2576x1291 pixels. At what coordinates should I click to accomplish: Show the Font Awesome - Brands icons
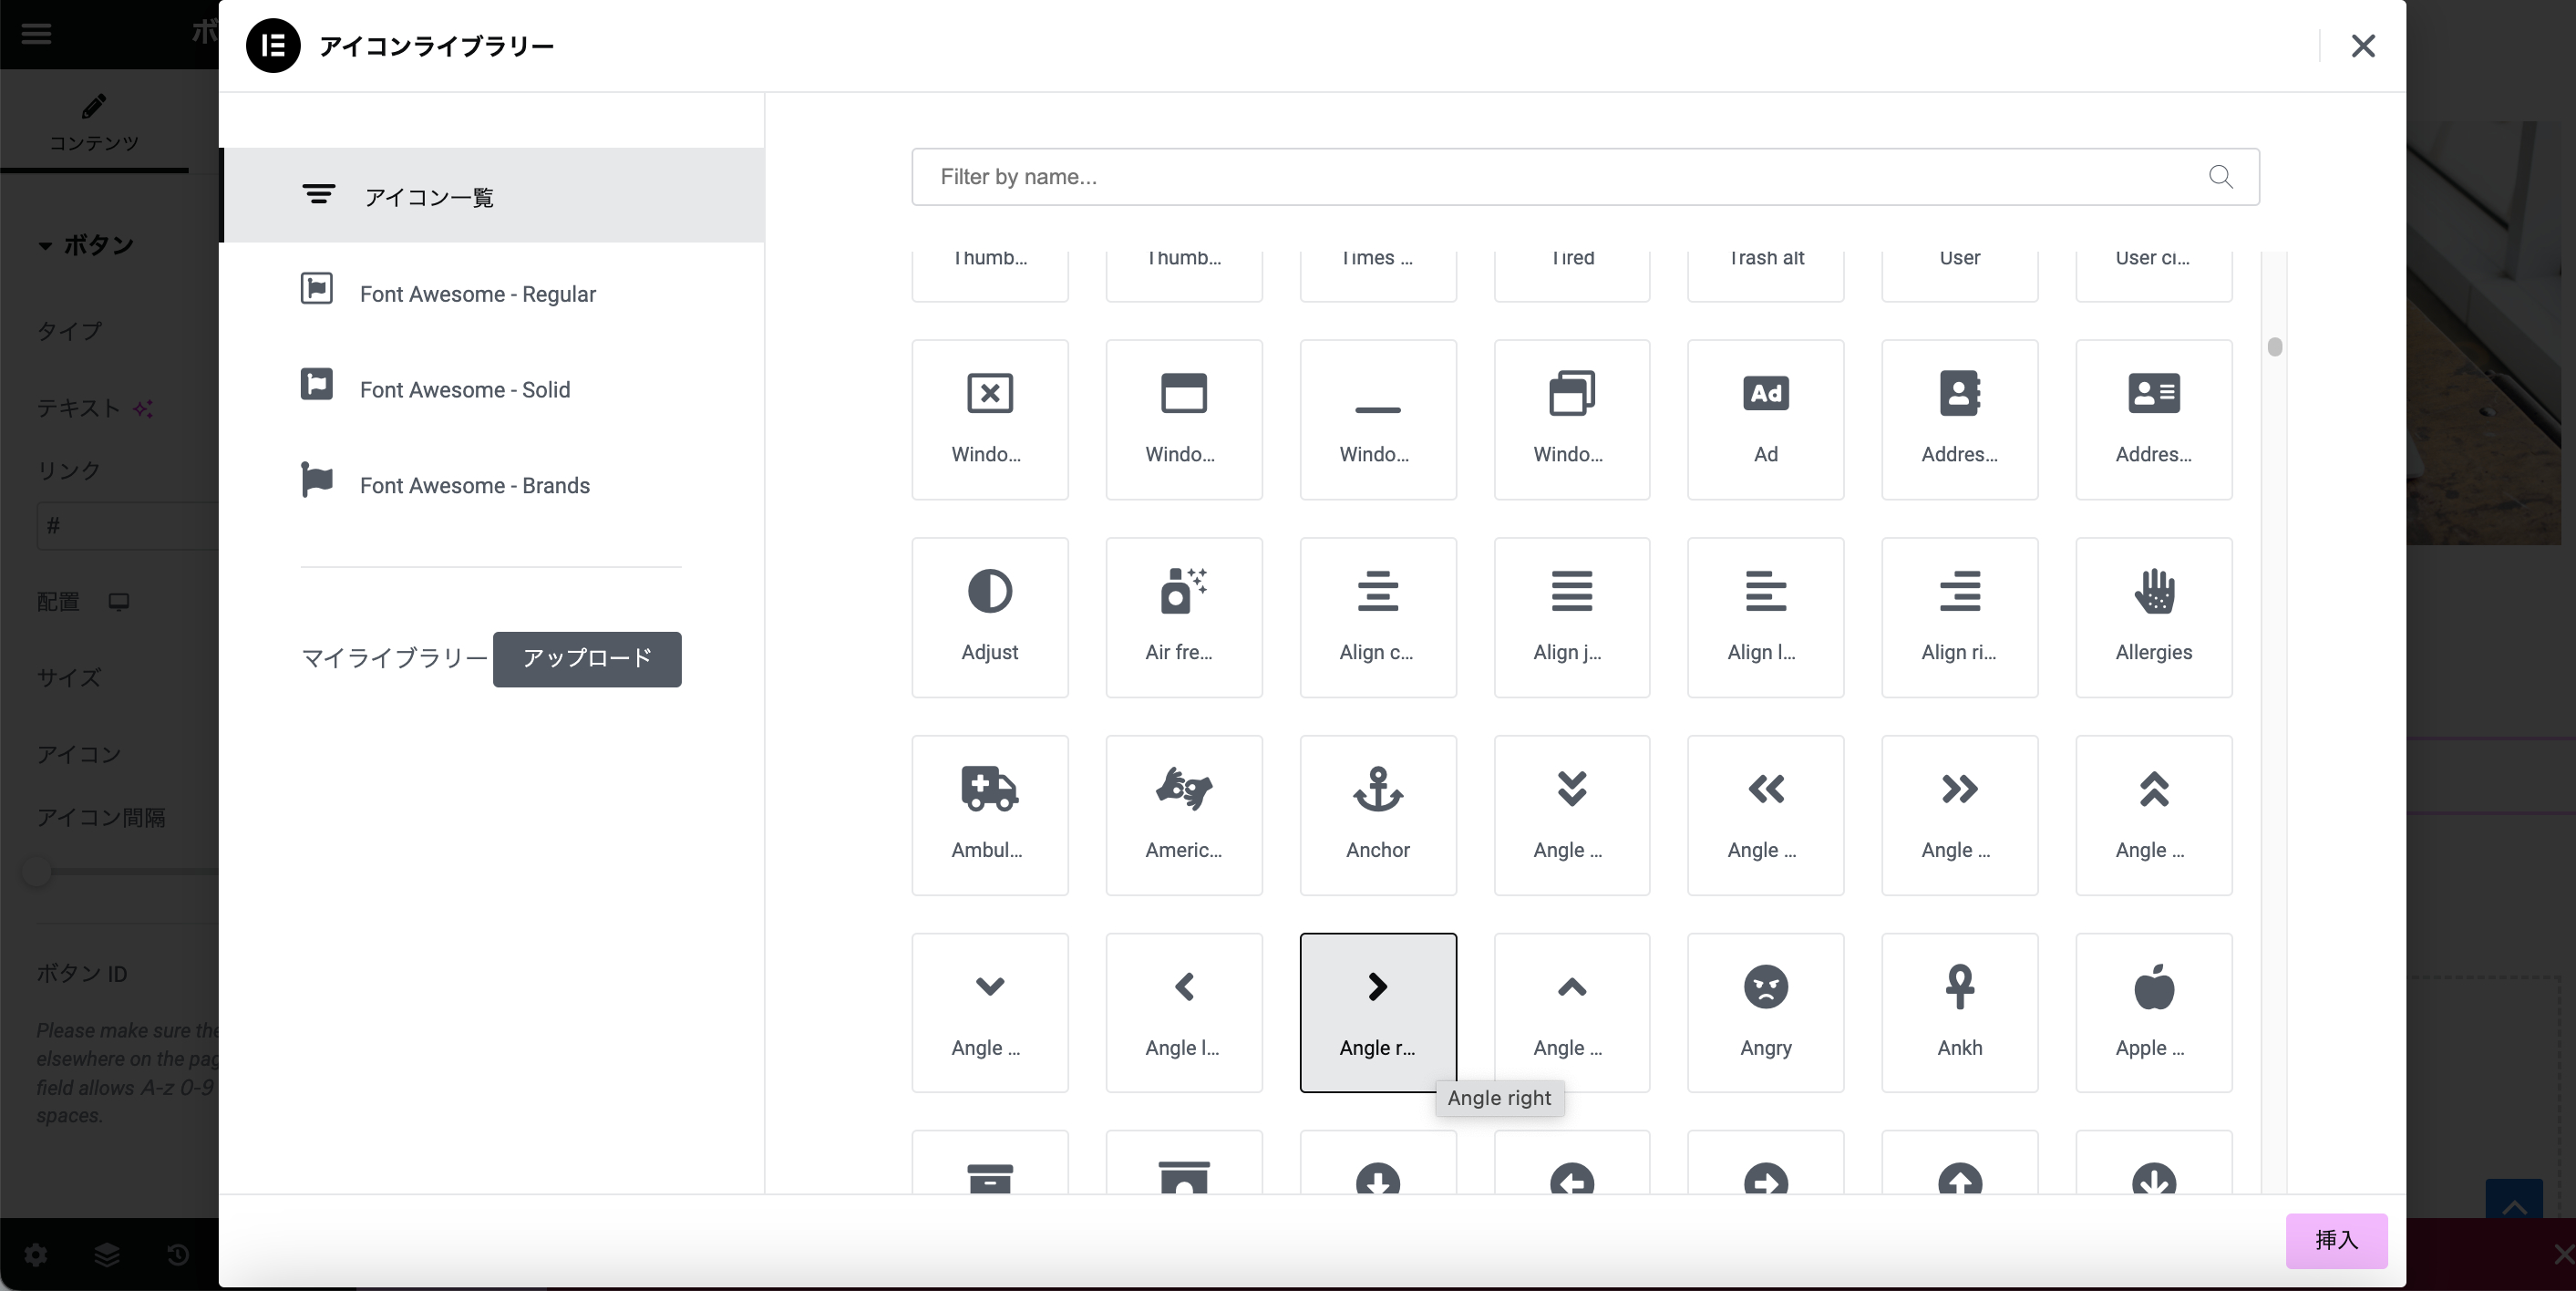[x=474, y=486]
